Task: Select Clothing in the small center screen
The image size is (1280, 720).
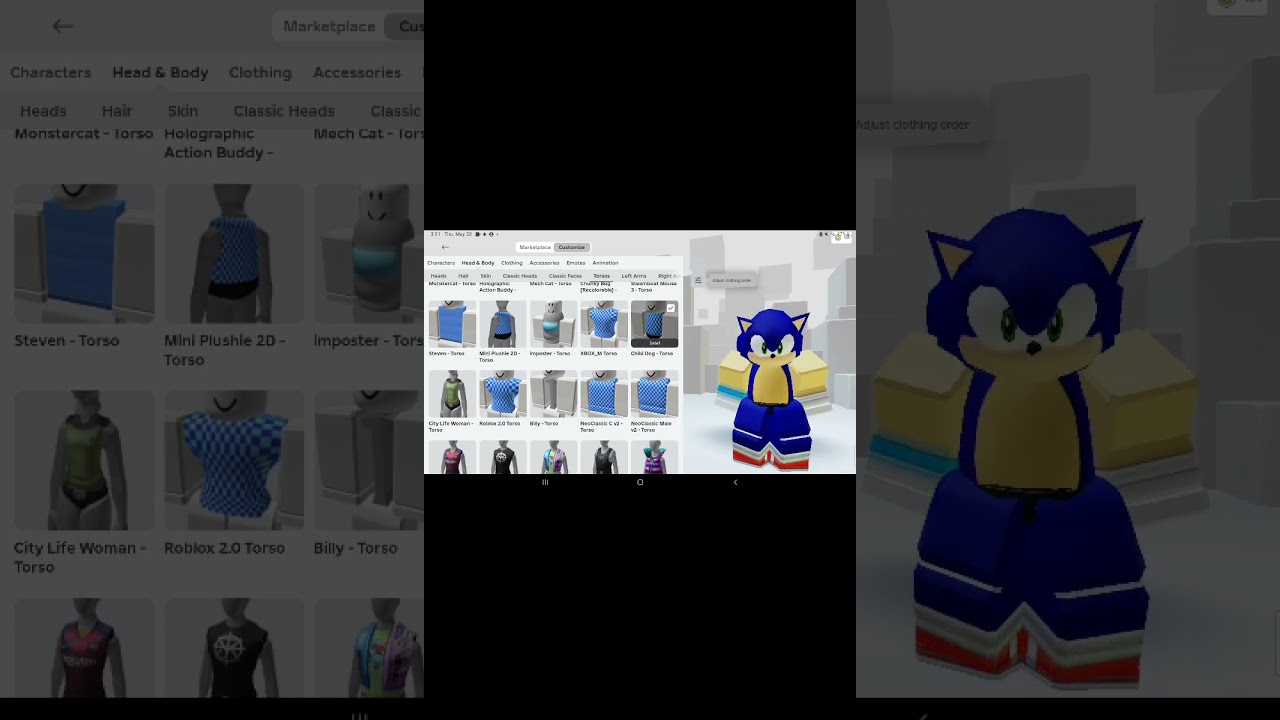Action: coord(512,263)
